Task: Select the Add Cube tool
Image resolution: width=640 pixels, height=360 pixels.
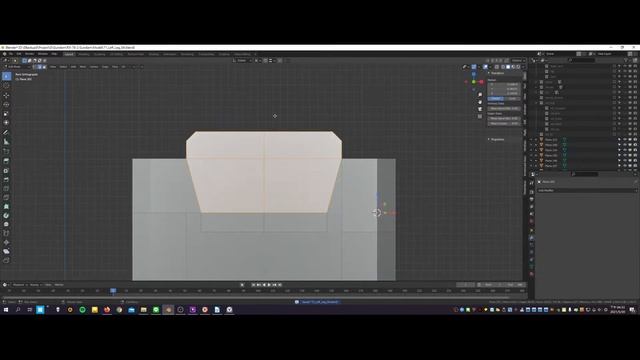Action: 7,151
